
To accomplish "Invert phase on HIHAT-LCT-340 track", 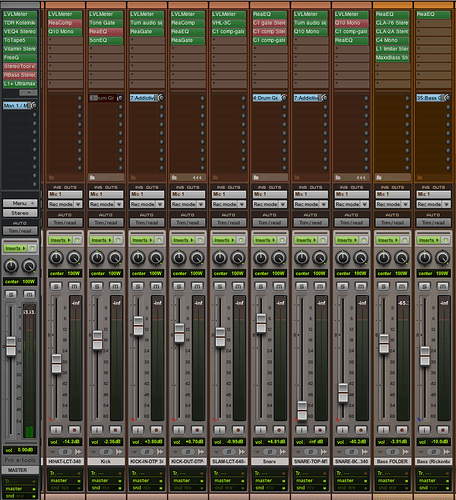I will tap(65, 452).
